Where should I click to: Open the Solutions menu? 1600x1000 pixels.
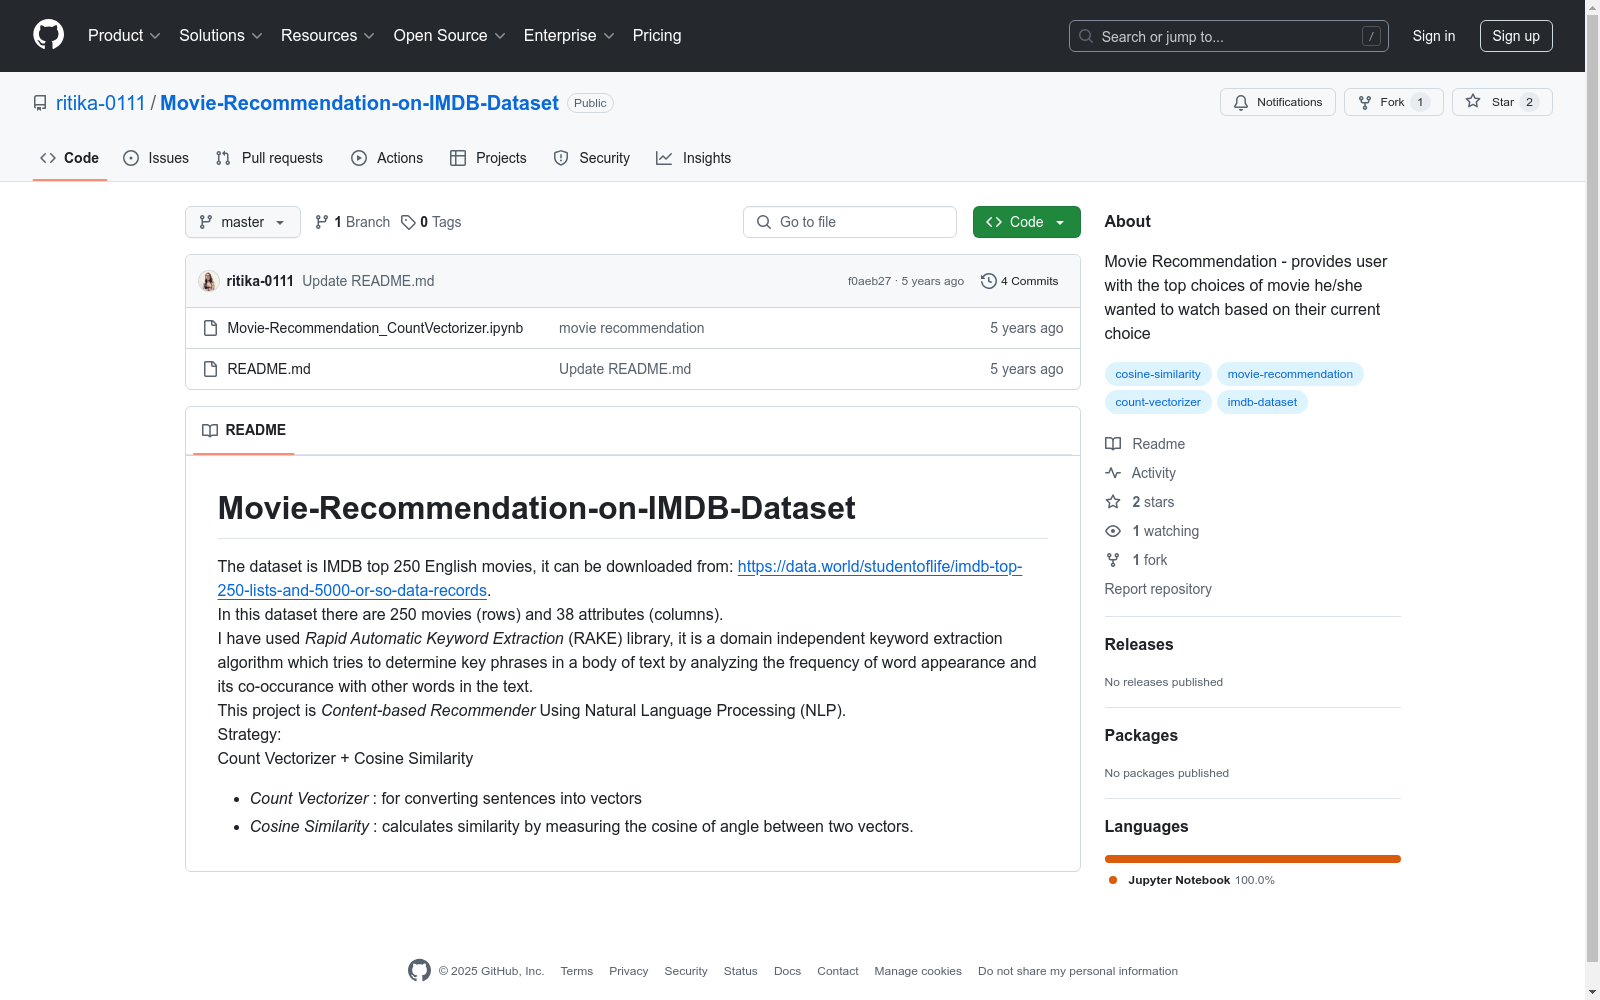click(x=221, y=35)
